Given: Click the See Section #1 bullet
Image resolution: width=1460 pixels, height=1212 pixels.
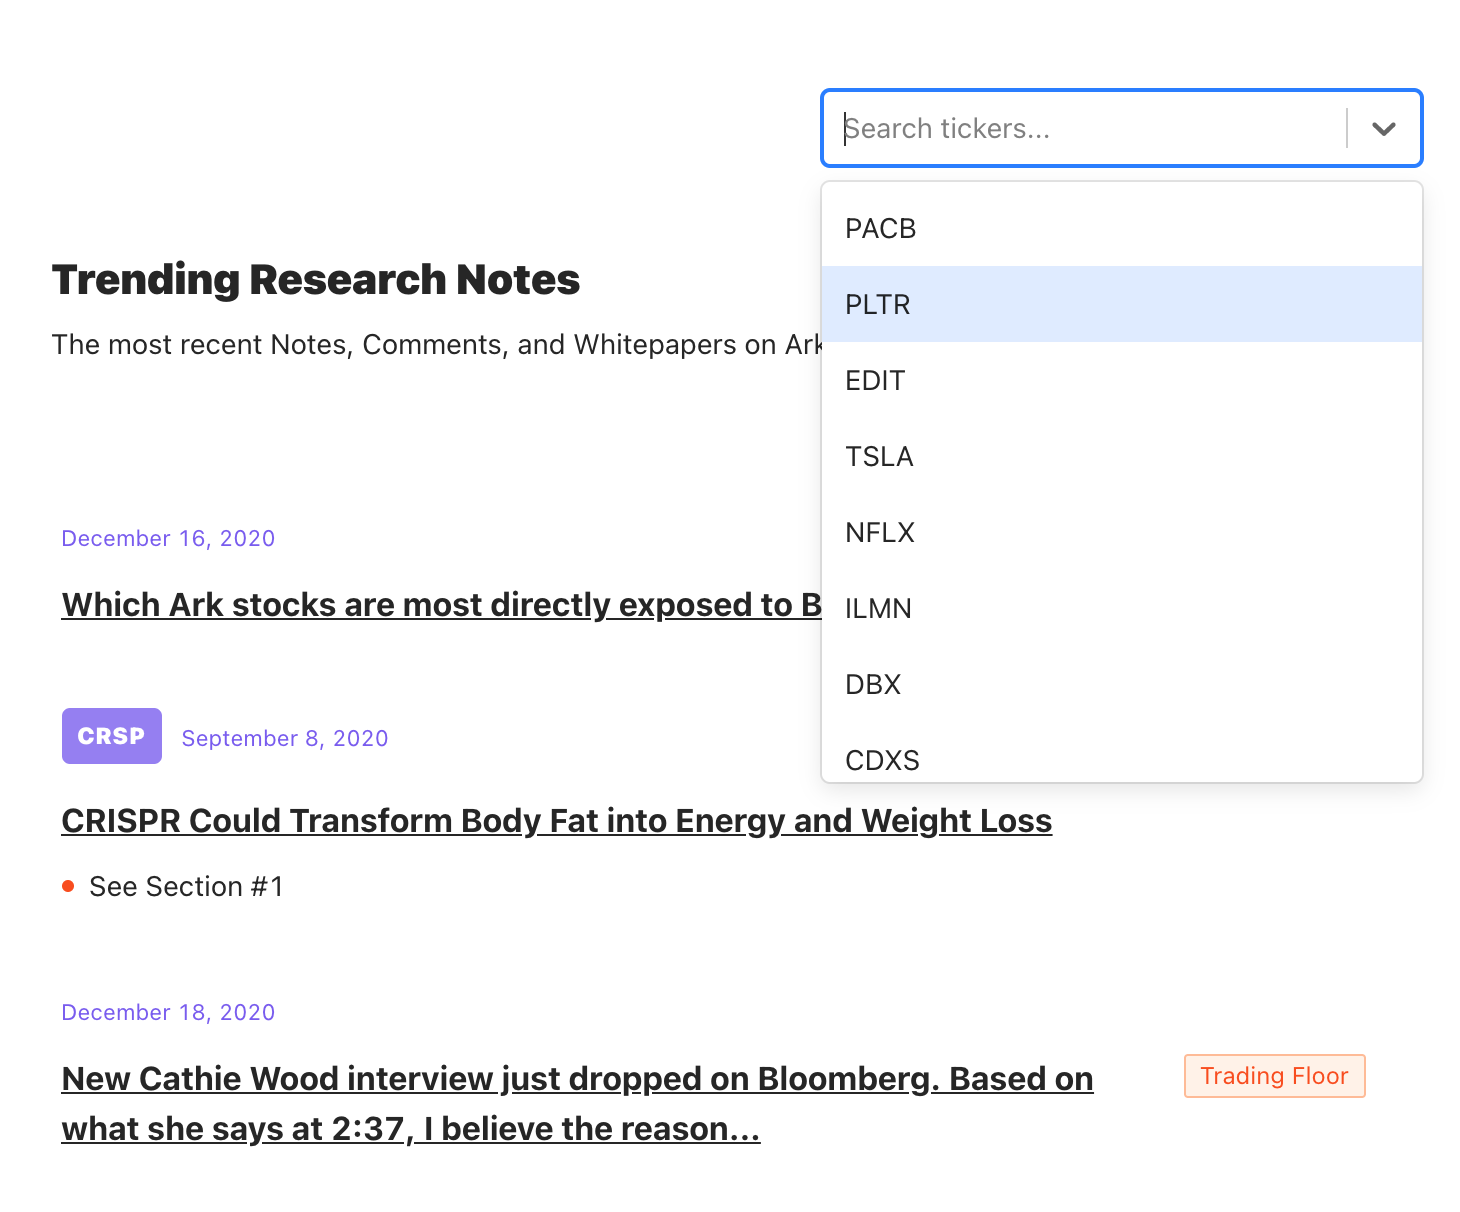Looking at the screenshot, I should coord(186,887).
